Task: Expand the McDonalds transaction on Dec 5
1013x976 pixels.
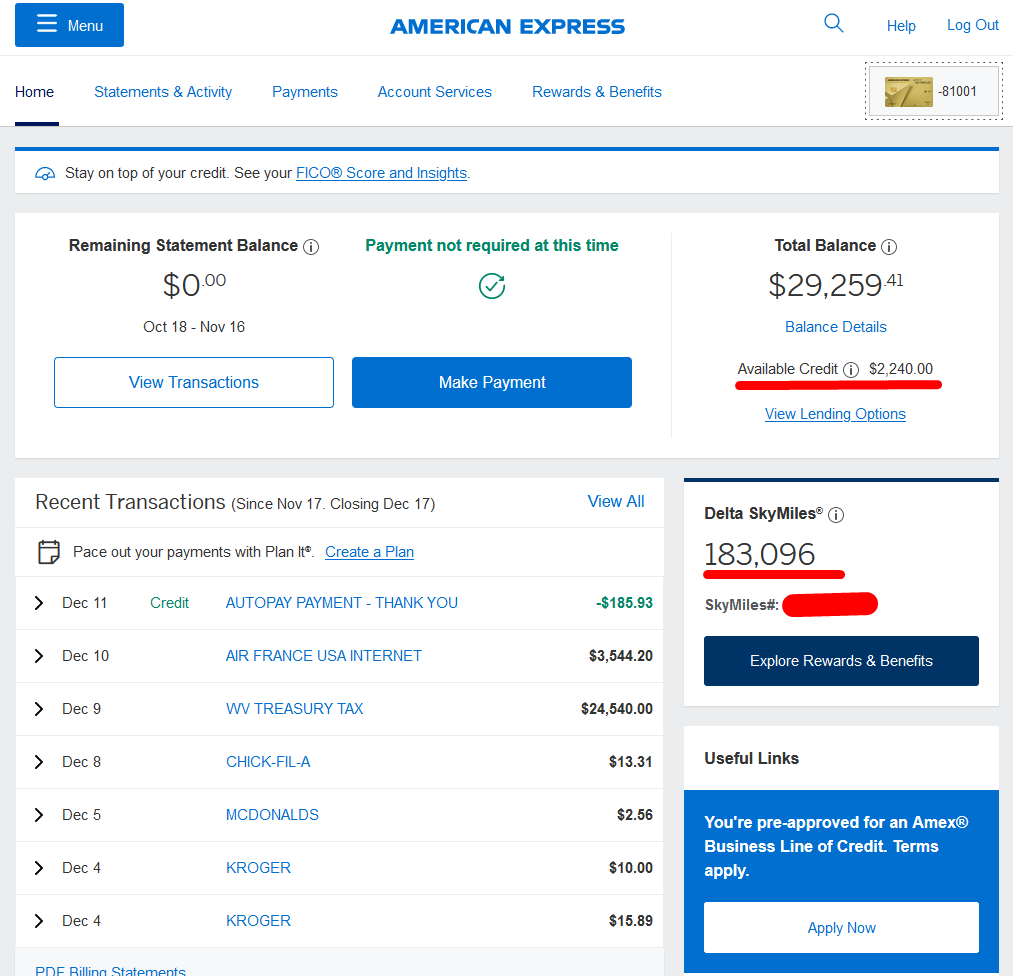Action: (x=39, y=815)
